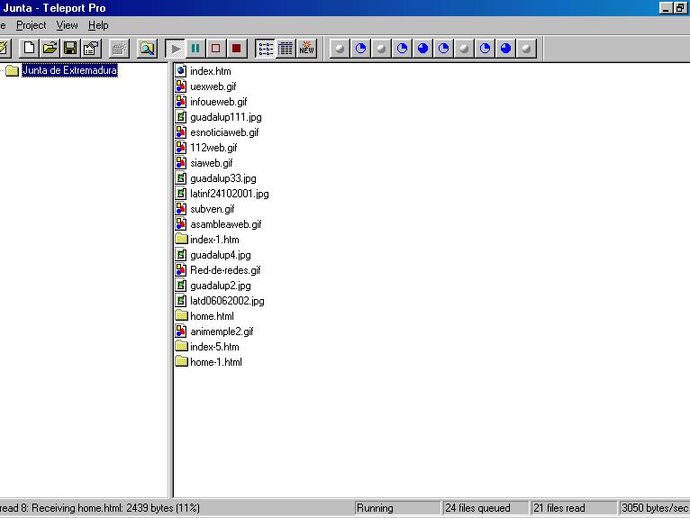Click the Stop button with hollow square
The image size is (690, 518).
pyautogui.click(x=216, y=48)
